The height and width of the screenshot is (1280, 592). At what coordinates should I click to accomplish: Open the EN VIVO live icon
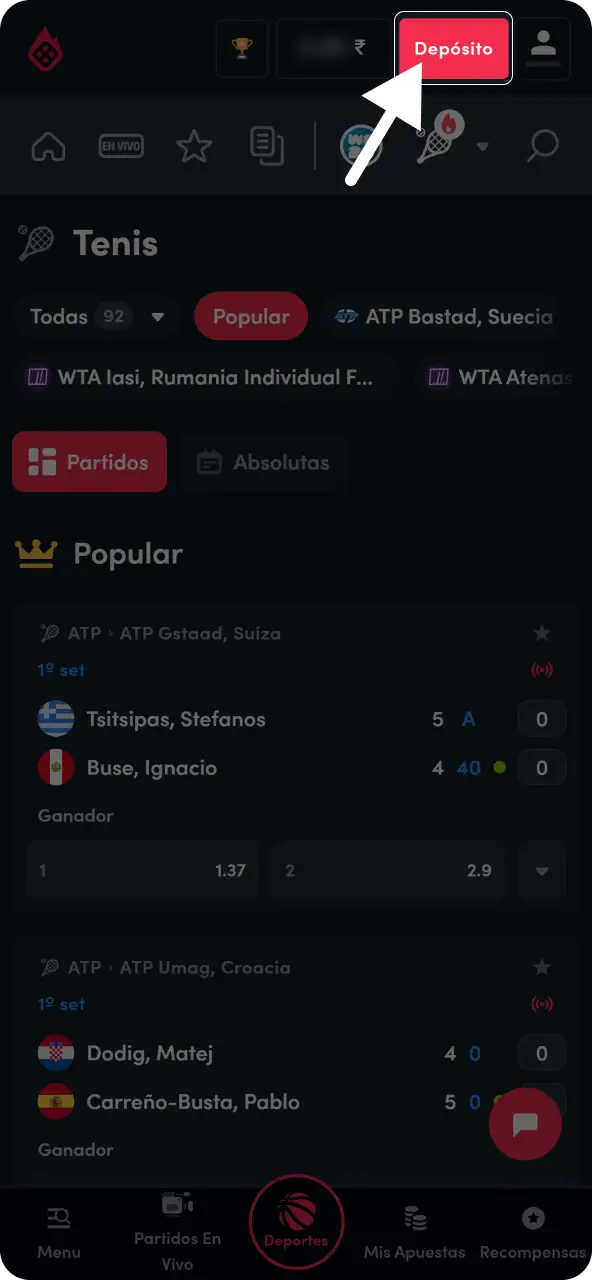120,147
